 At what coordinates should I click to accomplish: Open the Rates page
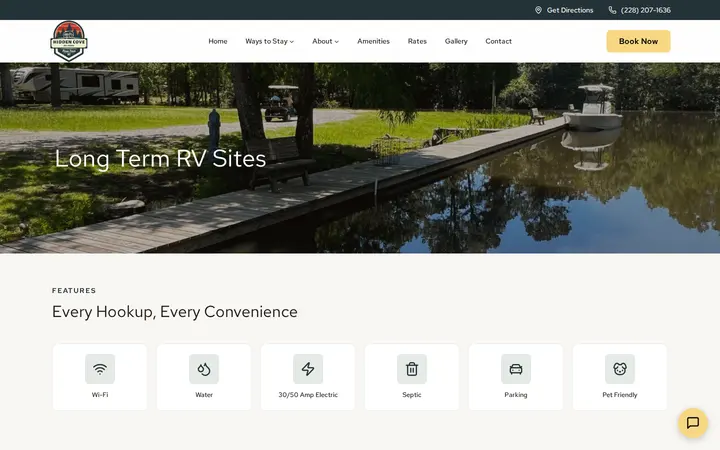tap(417, 41)
